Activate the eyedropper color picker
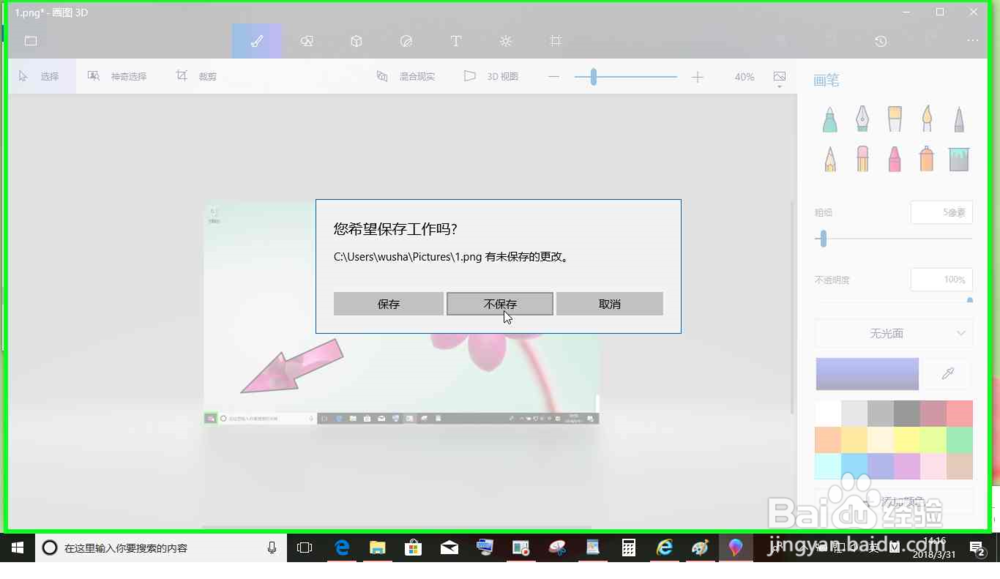The image size is (1000, 579). [x=947, y=373]
